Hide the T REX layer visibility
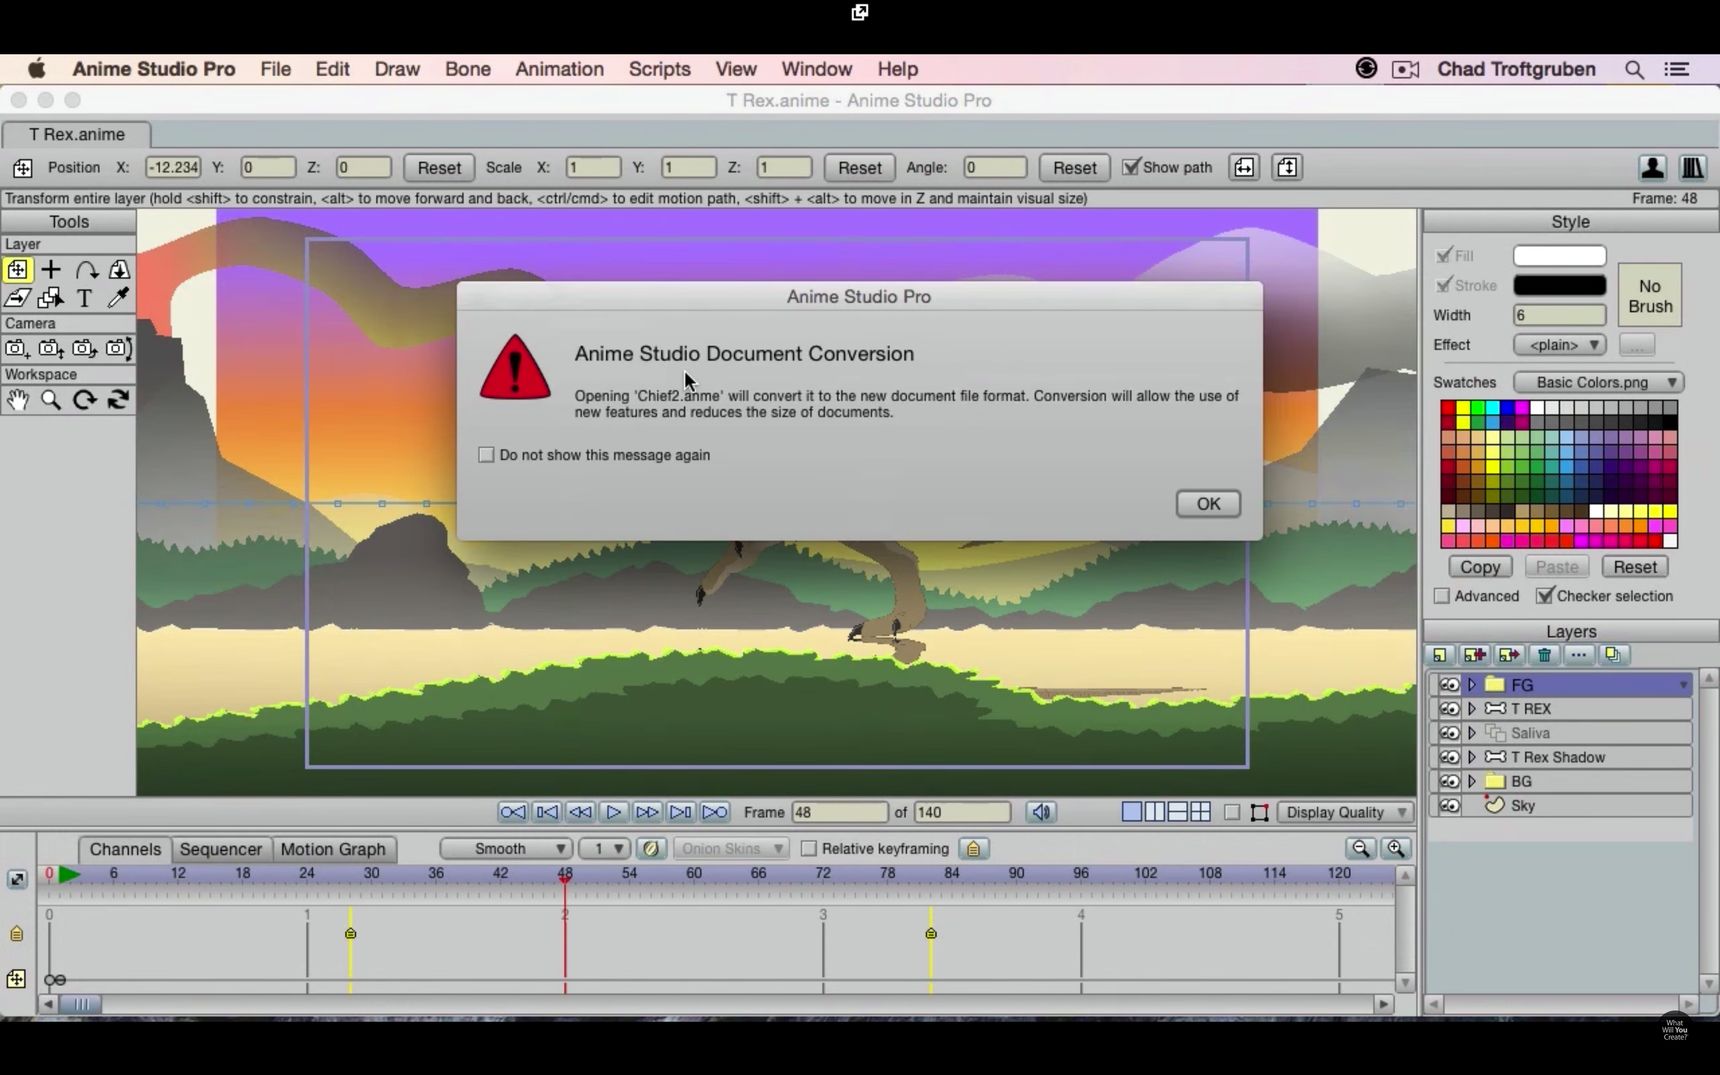This screenshot has width=1720, height=1075. (1449, 709)
